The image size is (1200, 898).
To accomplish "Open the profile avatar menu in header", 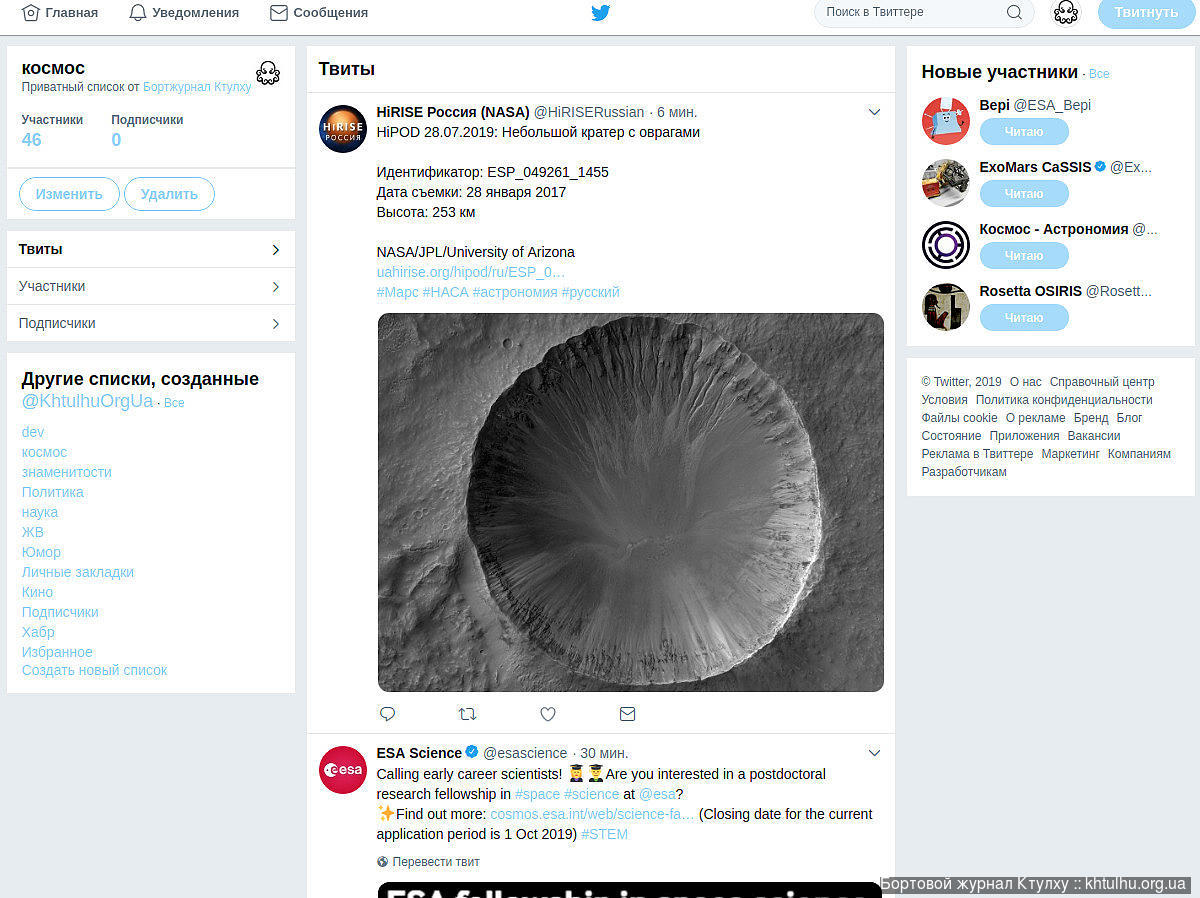I will (x=1066, y=13).
